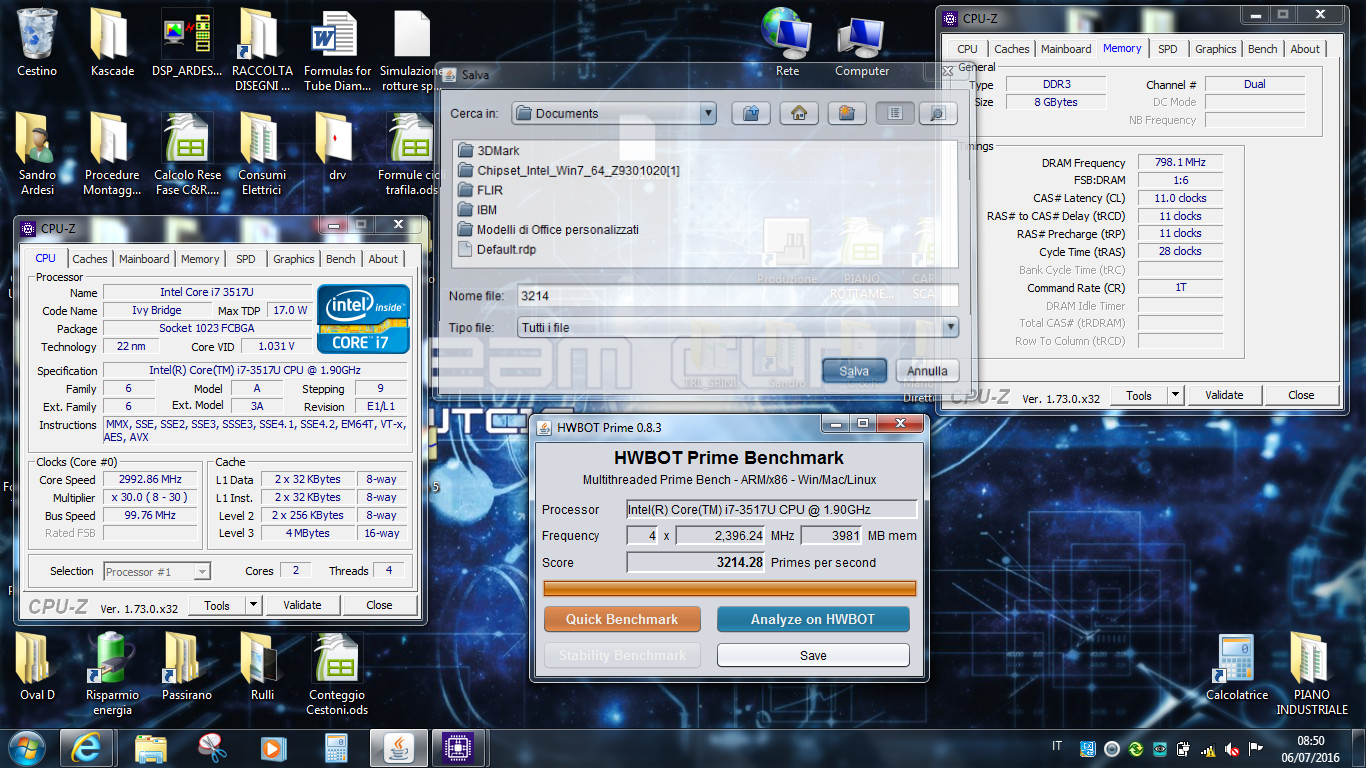The height and width of the screenshot is (768, 1366).
Task: Open CPU tab in right CPU-Z window
Action: pyautogui.click(x=967, y=49)
